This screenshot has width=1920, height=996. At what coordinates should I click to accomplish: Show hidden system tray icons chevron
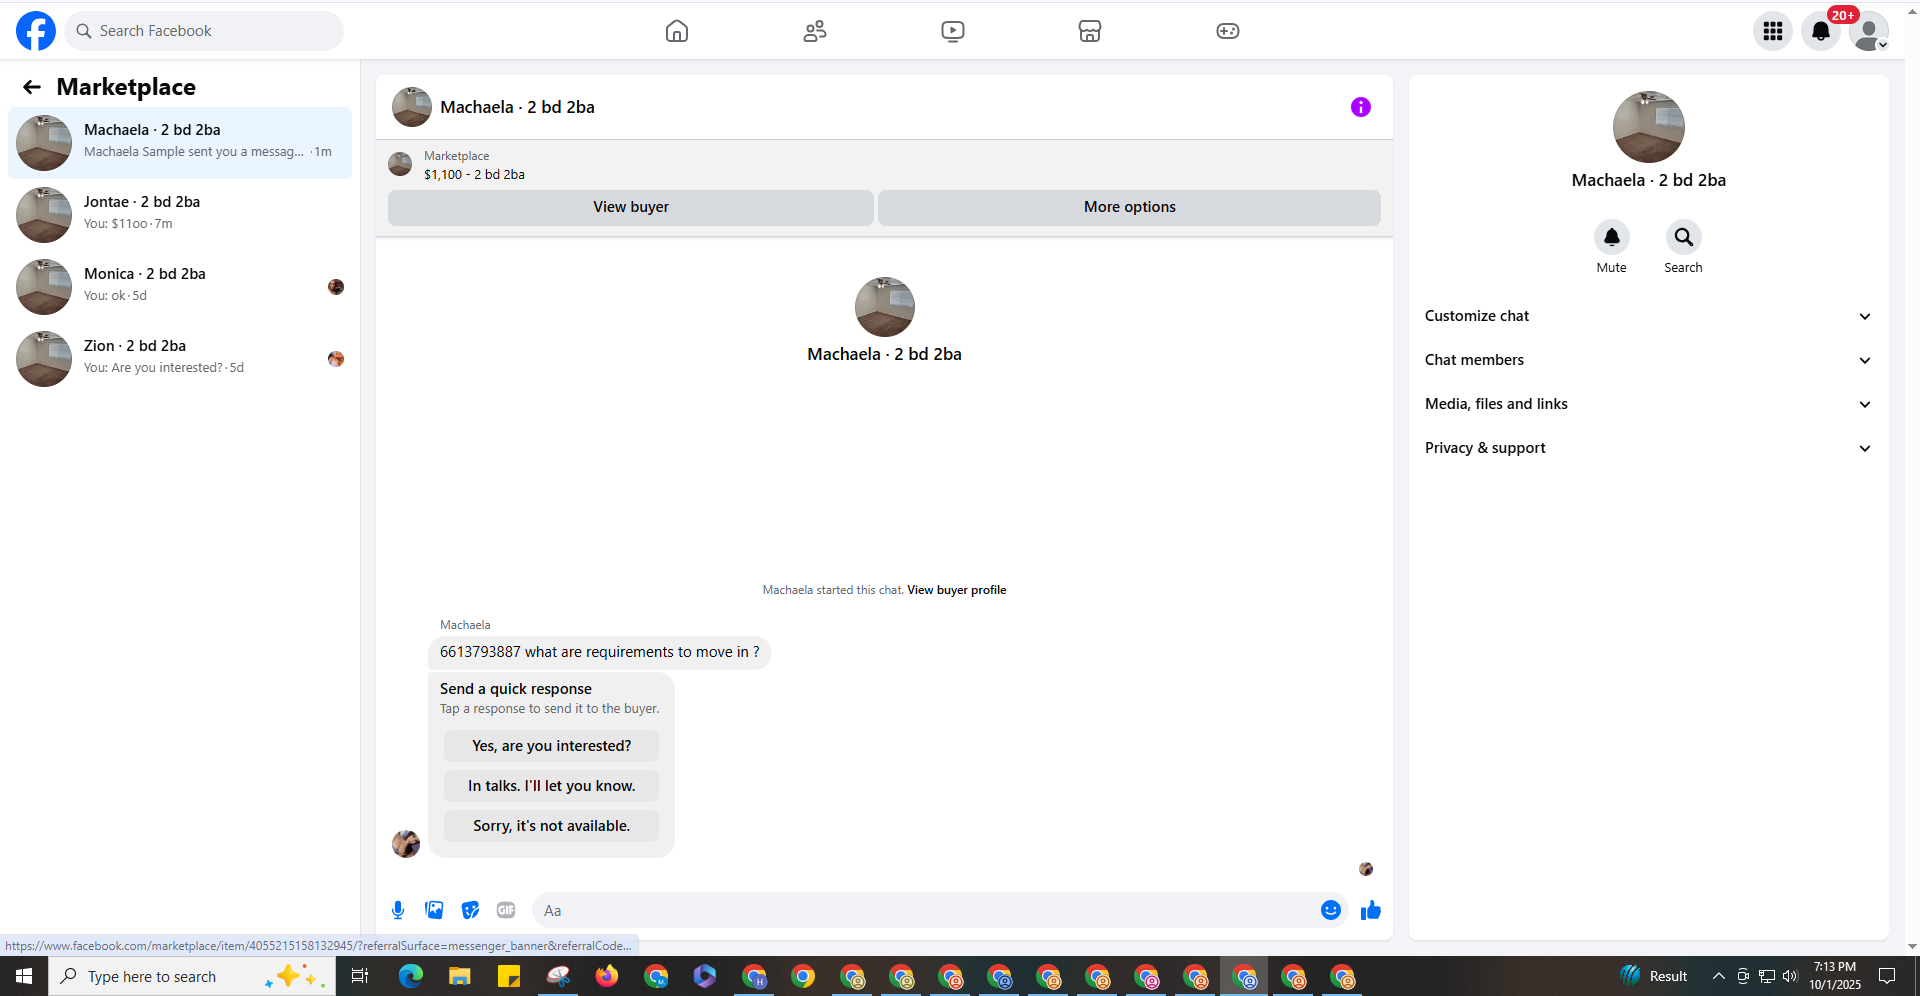[1718, 976]
